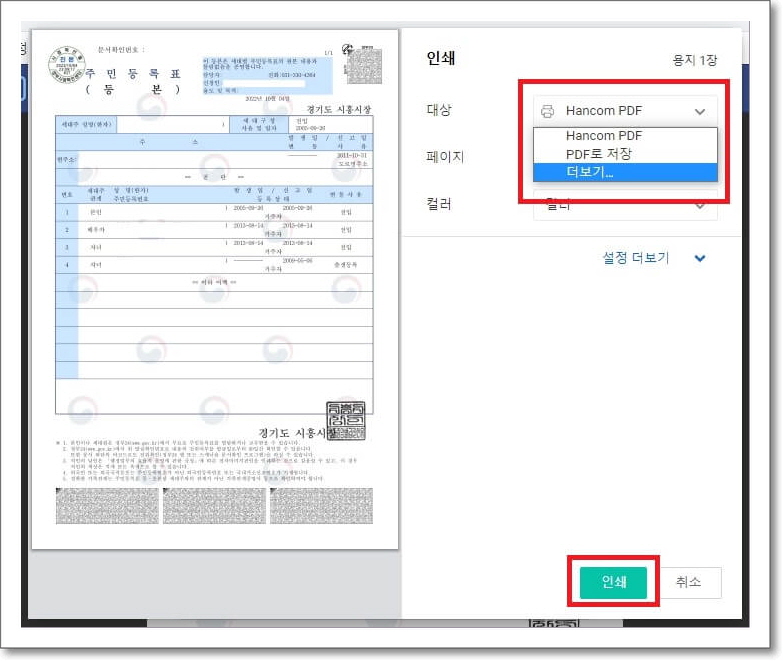Click the official red seal stamp in preview
The image size is (783, 661).
point(346,420)
